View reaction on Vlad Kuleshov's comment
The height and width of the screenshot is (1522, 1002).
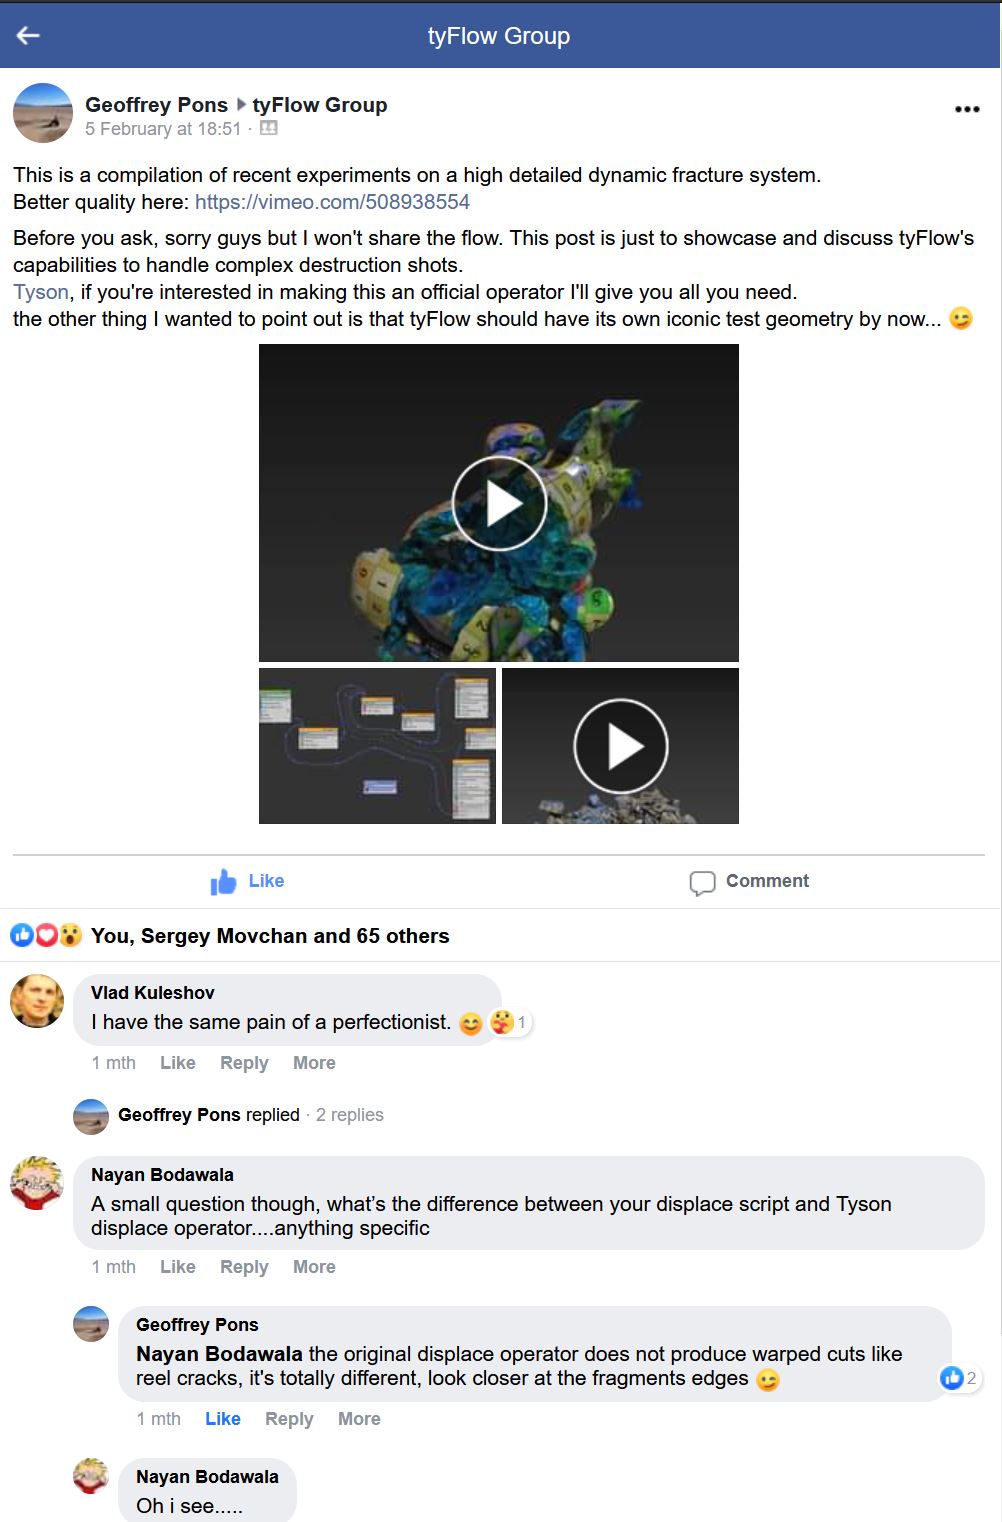coord(509,1022)
